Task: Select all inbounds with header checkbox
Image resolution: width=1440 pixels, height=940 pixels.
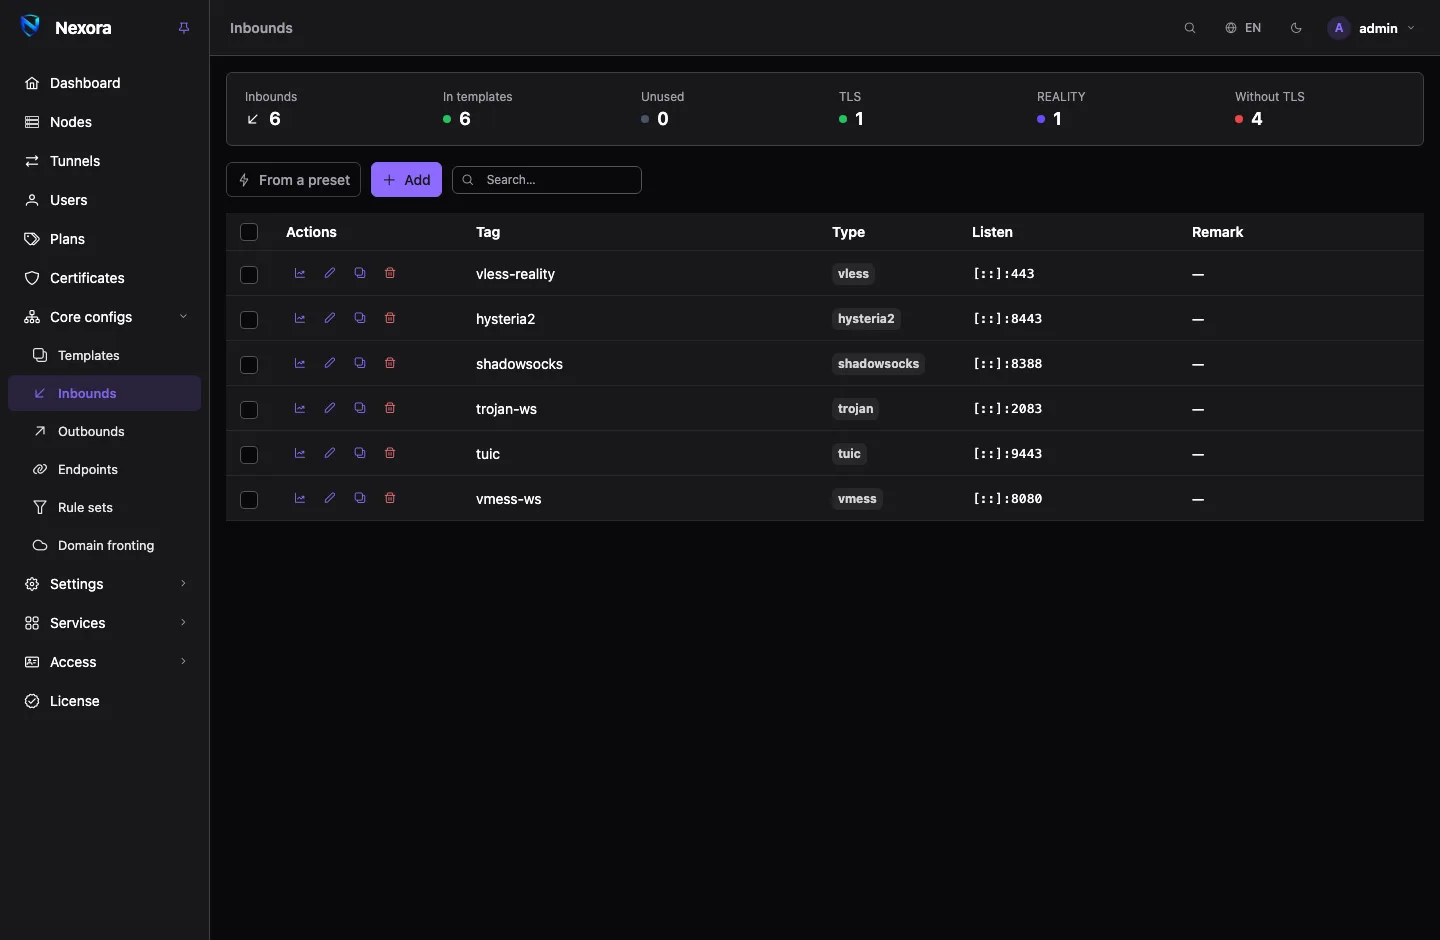Action: click(x=249, y=232)
